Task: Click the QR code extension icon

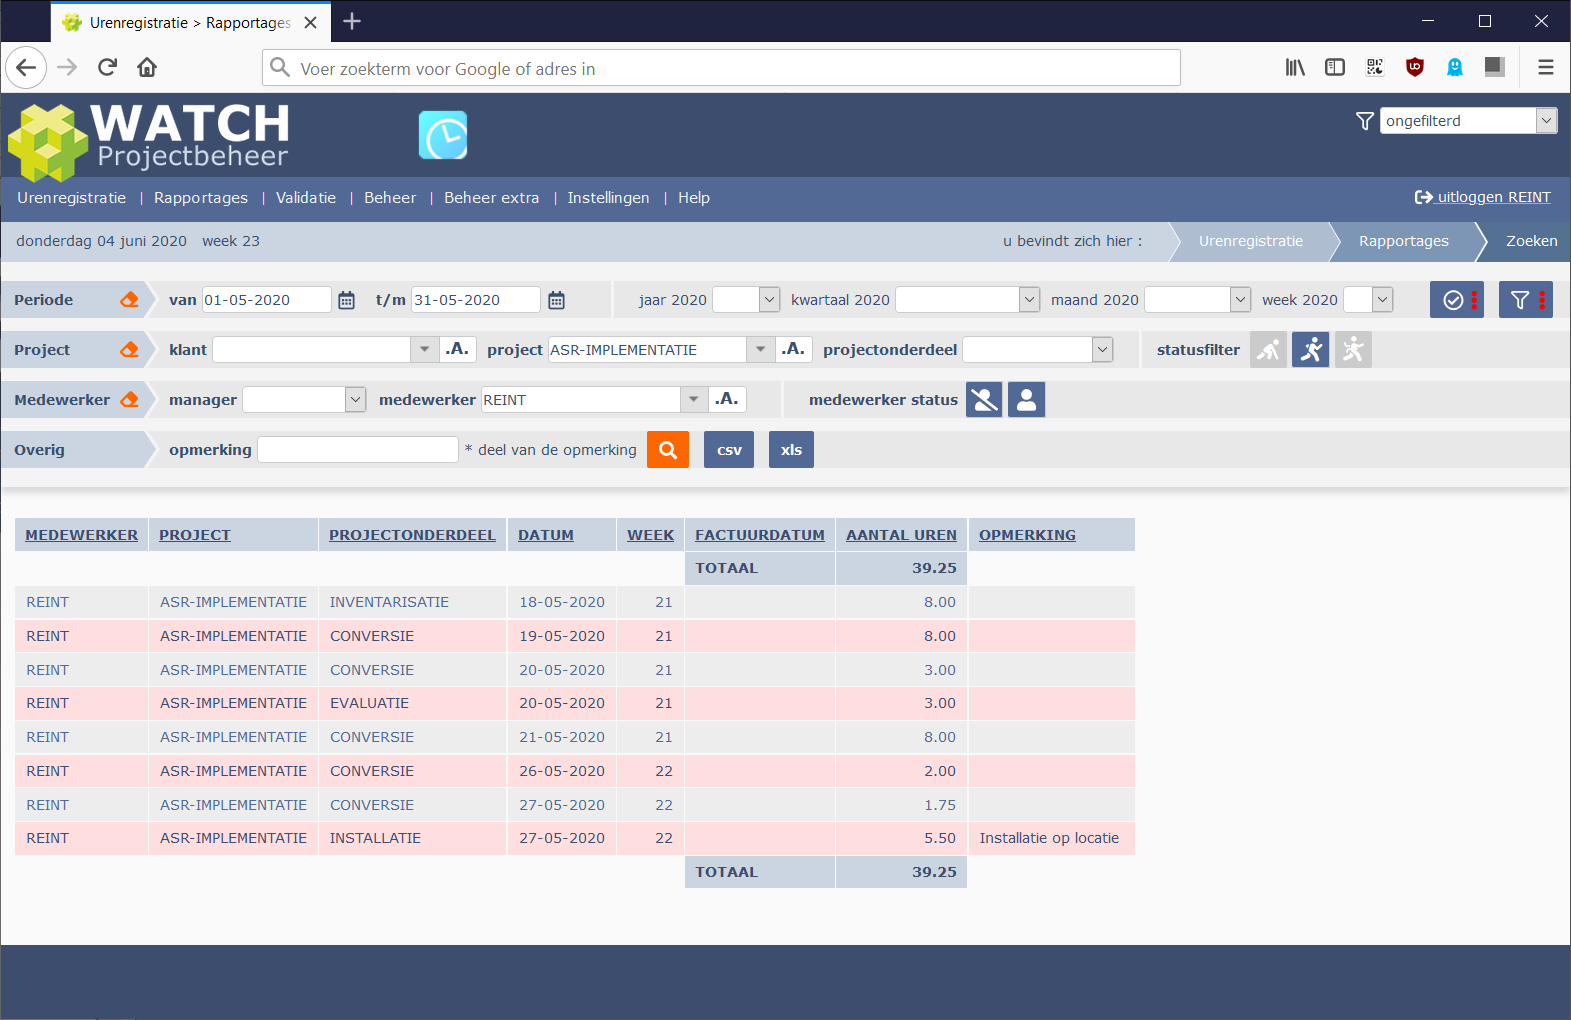Action: click(x=1375, y=67)
